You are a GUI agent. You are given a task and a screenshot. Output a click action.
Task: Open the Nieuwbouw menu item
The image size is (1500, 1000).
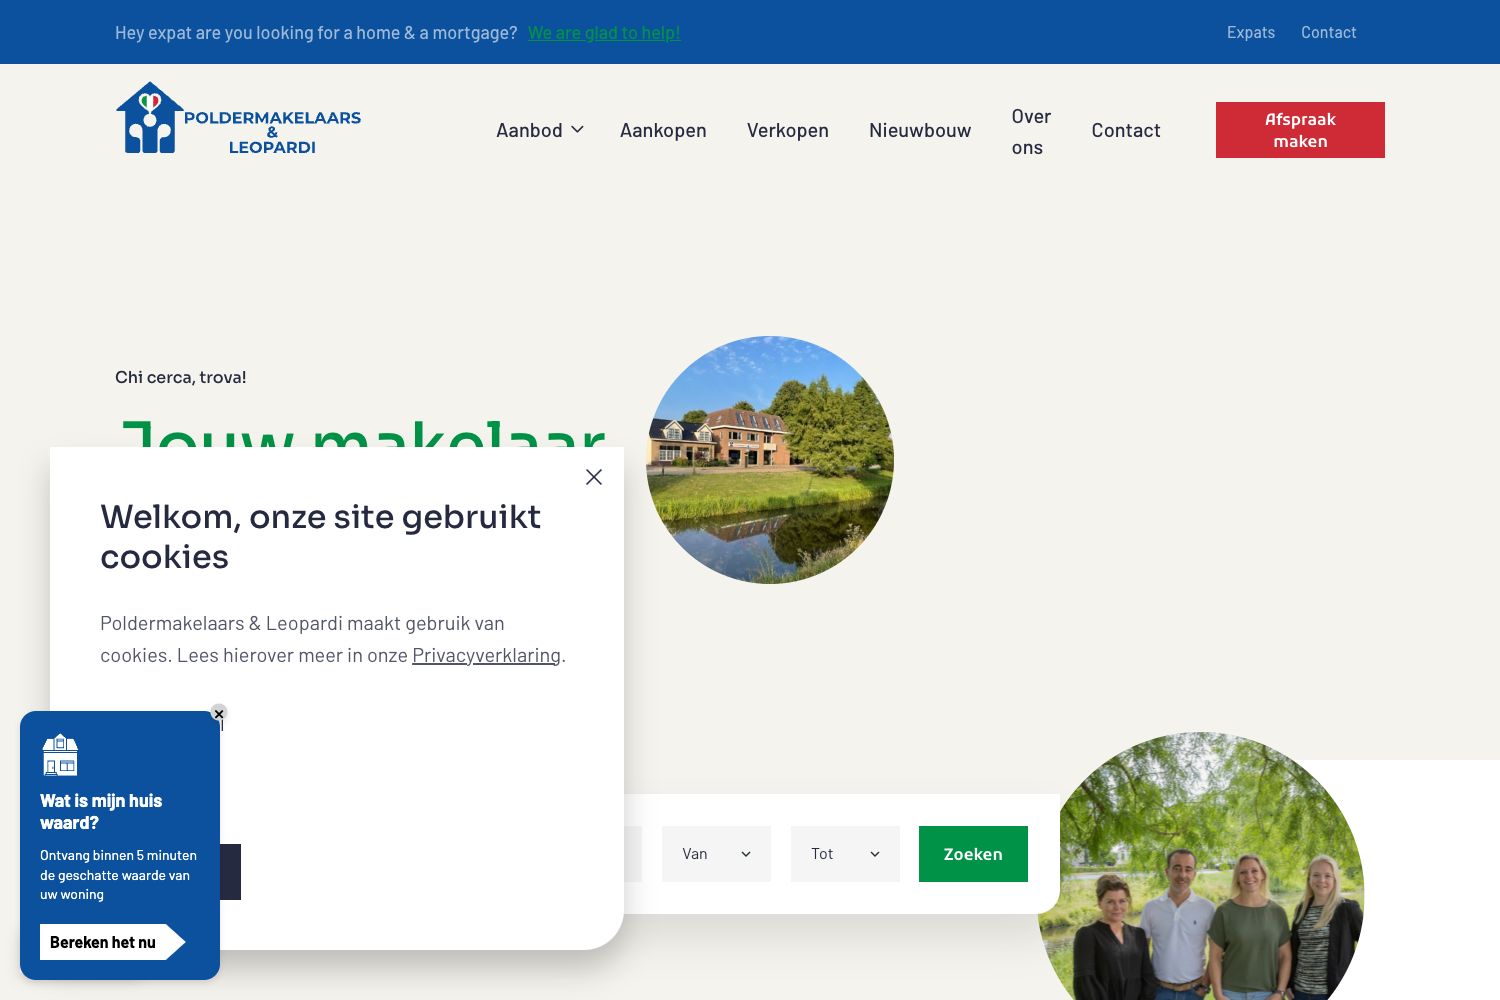920,130
